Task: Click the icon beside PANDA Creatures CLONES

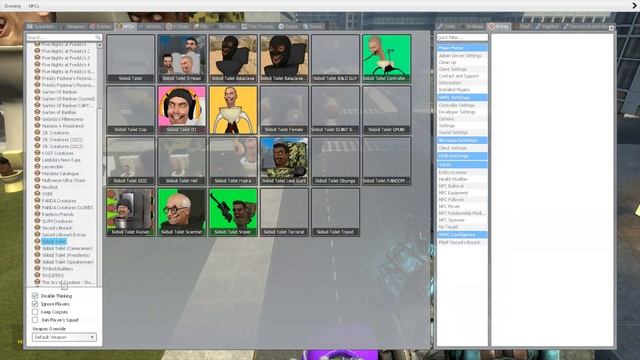Action: (37, 207)
